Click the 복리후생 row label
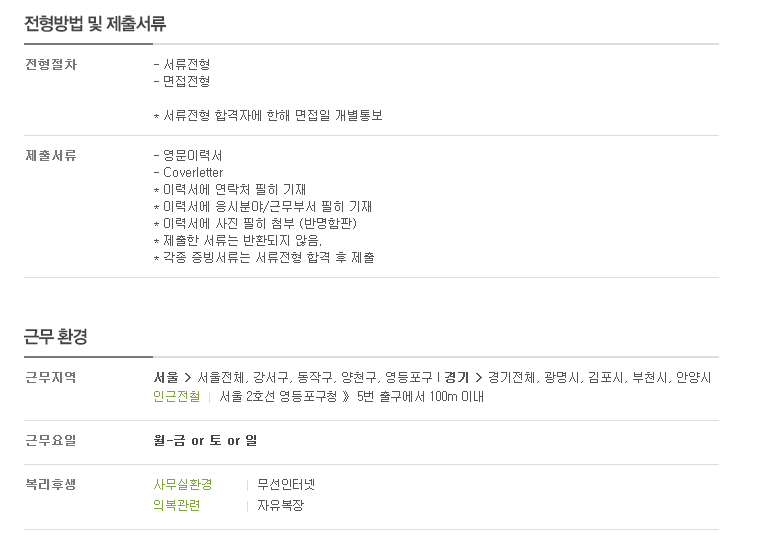This screenshot has height=553, width=757. coord(51,484)
